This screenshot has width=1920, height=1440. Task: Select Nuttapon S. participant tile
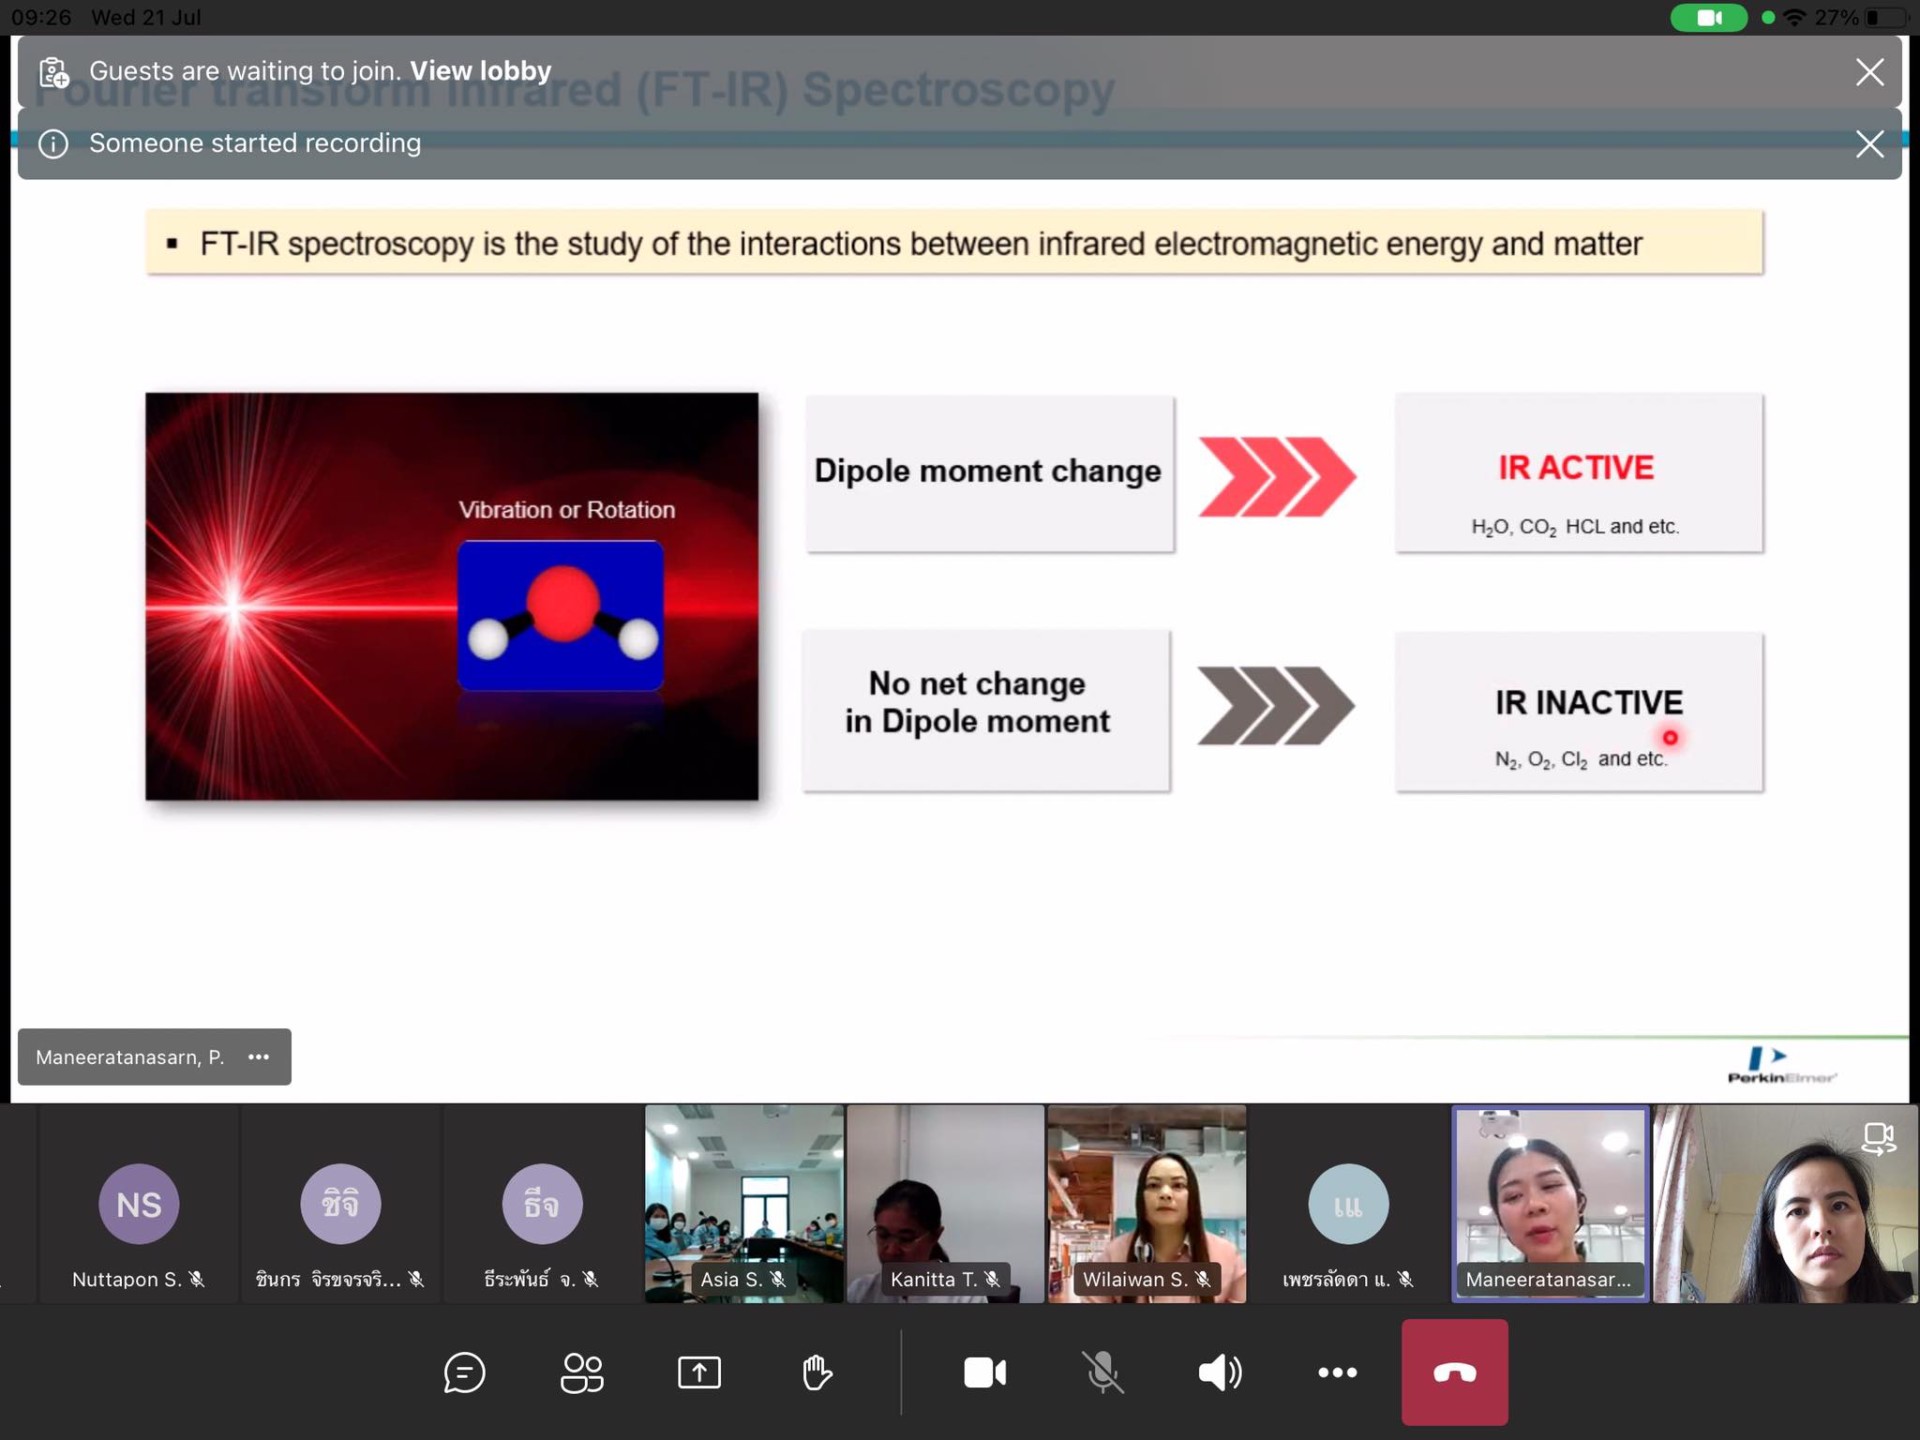(x=139, y=1204)
